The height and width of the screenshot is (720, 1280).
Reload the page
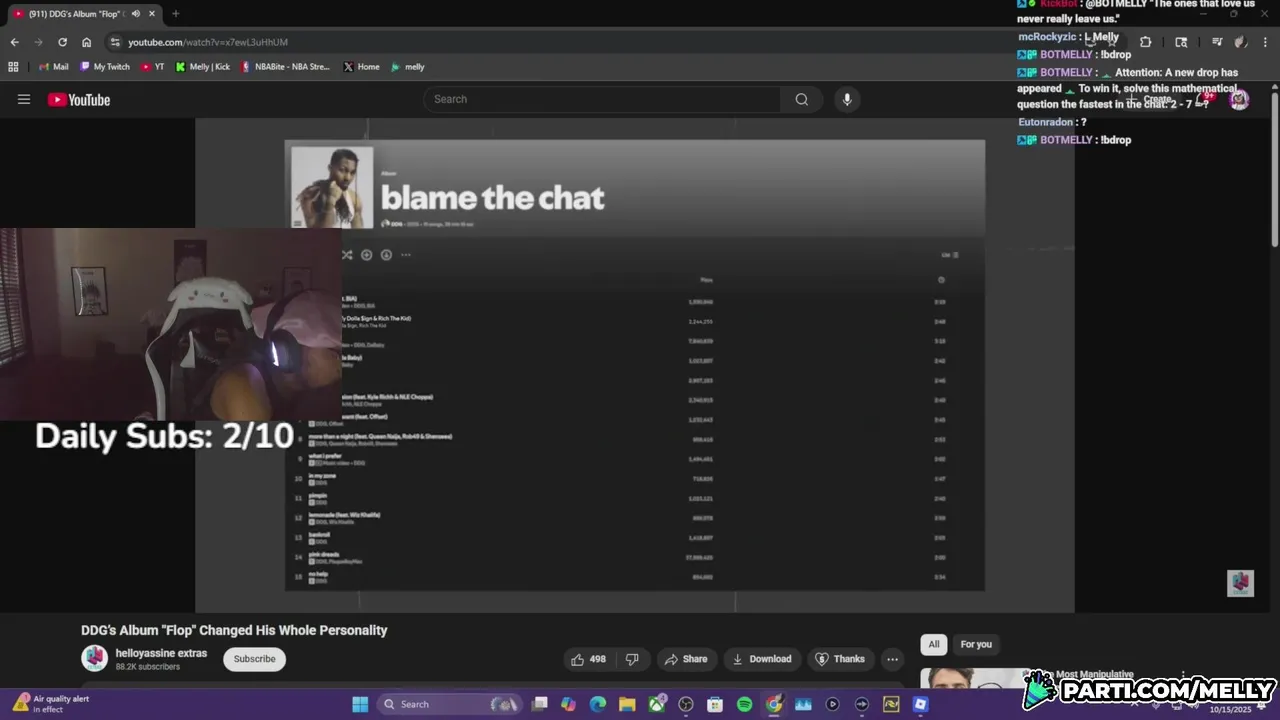click(62, 42)
